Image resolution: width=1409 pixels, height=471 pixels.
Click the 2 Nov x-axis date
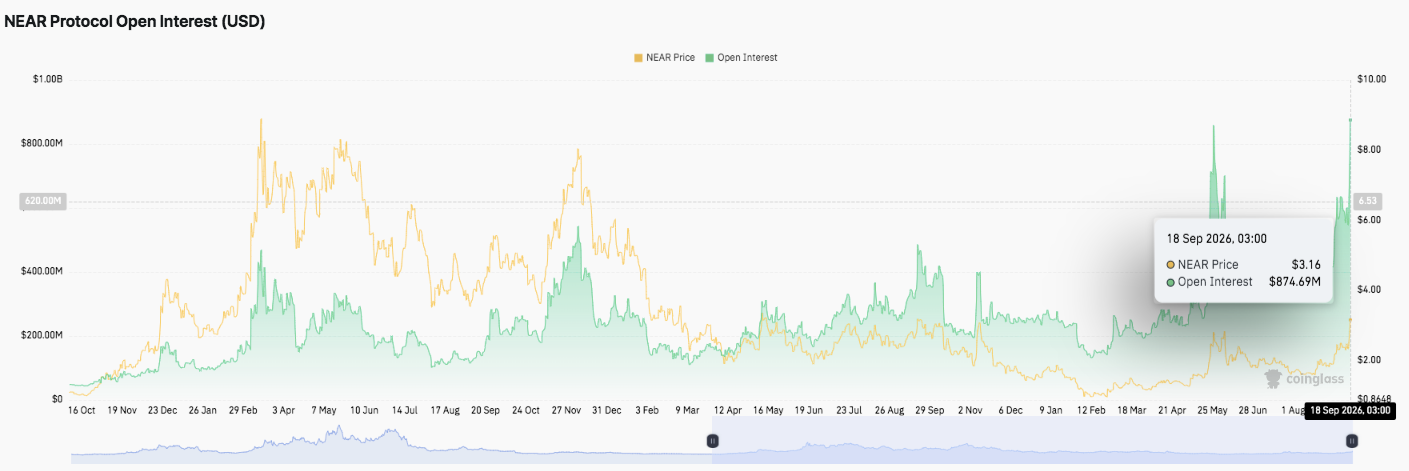click(970, 410)
